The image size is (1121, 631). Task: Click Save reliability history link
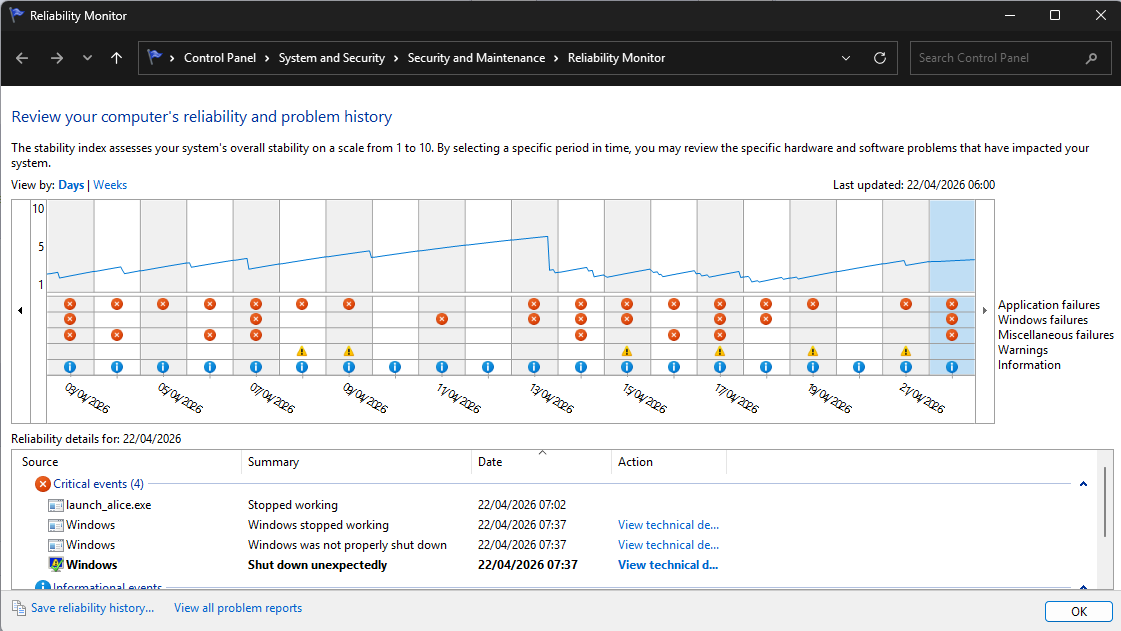tap(92, 608)
